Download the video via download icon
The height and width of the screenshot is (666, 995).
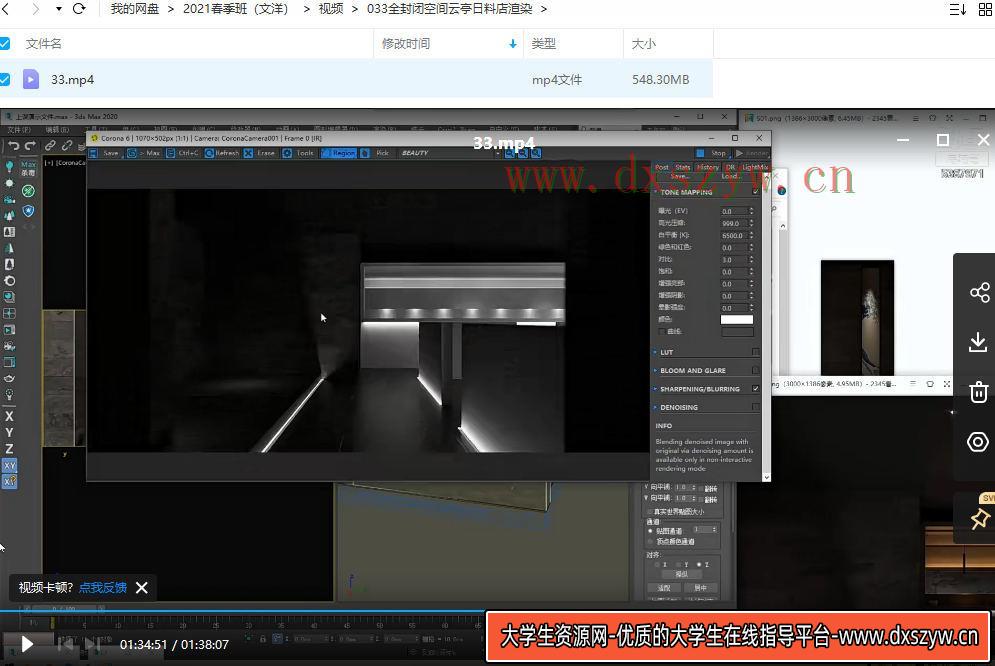coord(979,343)
